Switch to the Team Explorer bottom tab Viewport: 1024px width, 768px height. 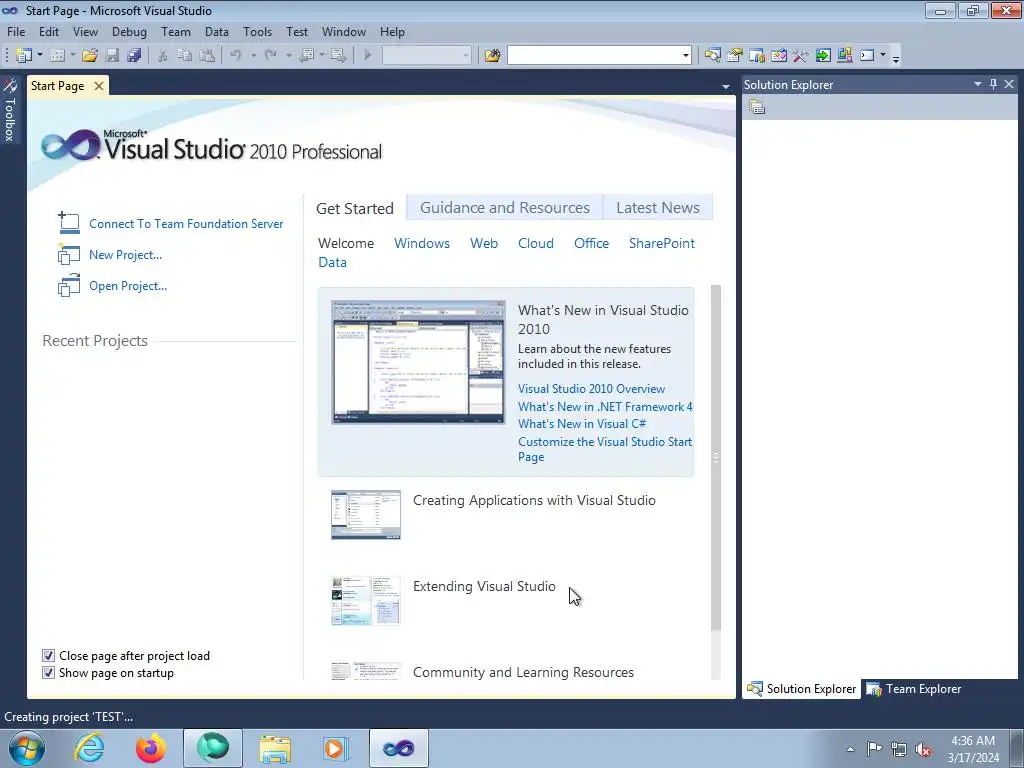point(914,689)
